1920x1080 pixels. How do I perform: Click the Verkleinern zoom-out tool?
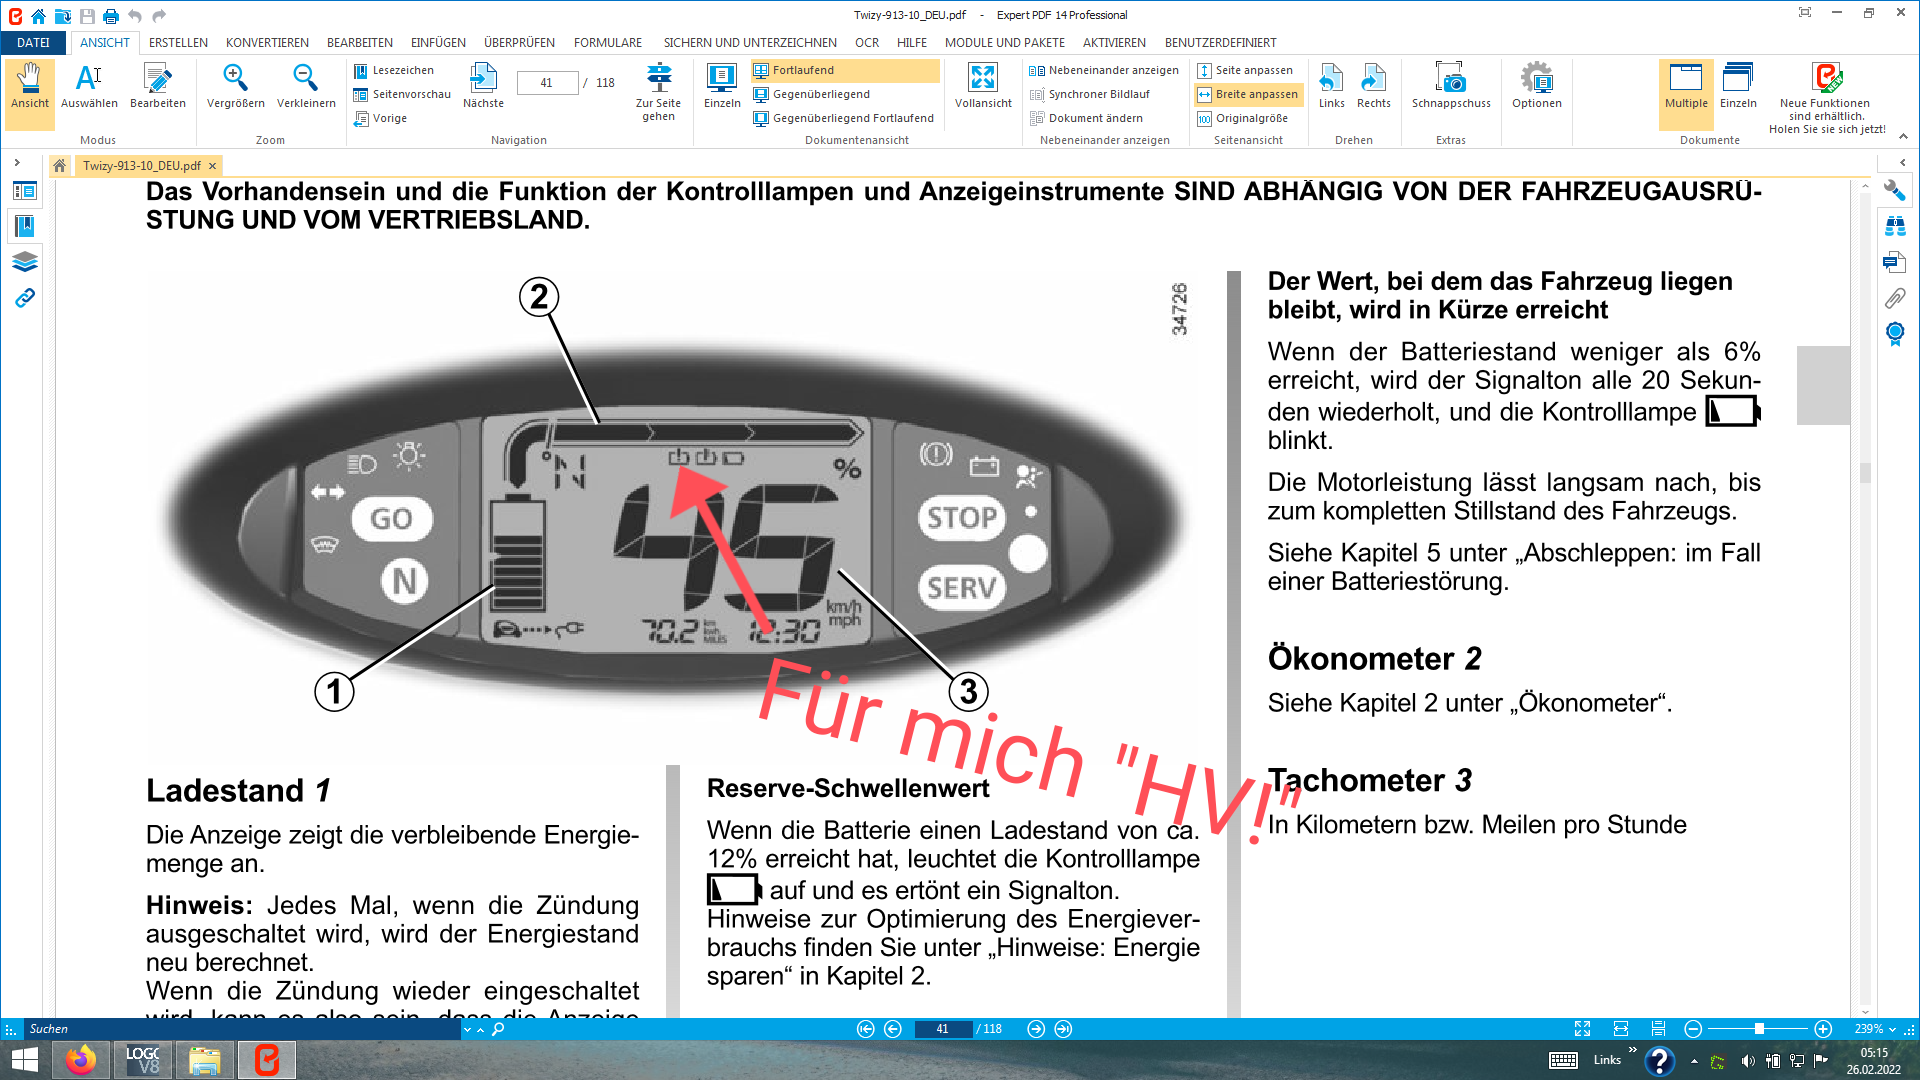tap(305, 85)
